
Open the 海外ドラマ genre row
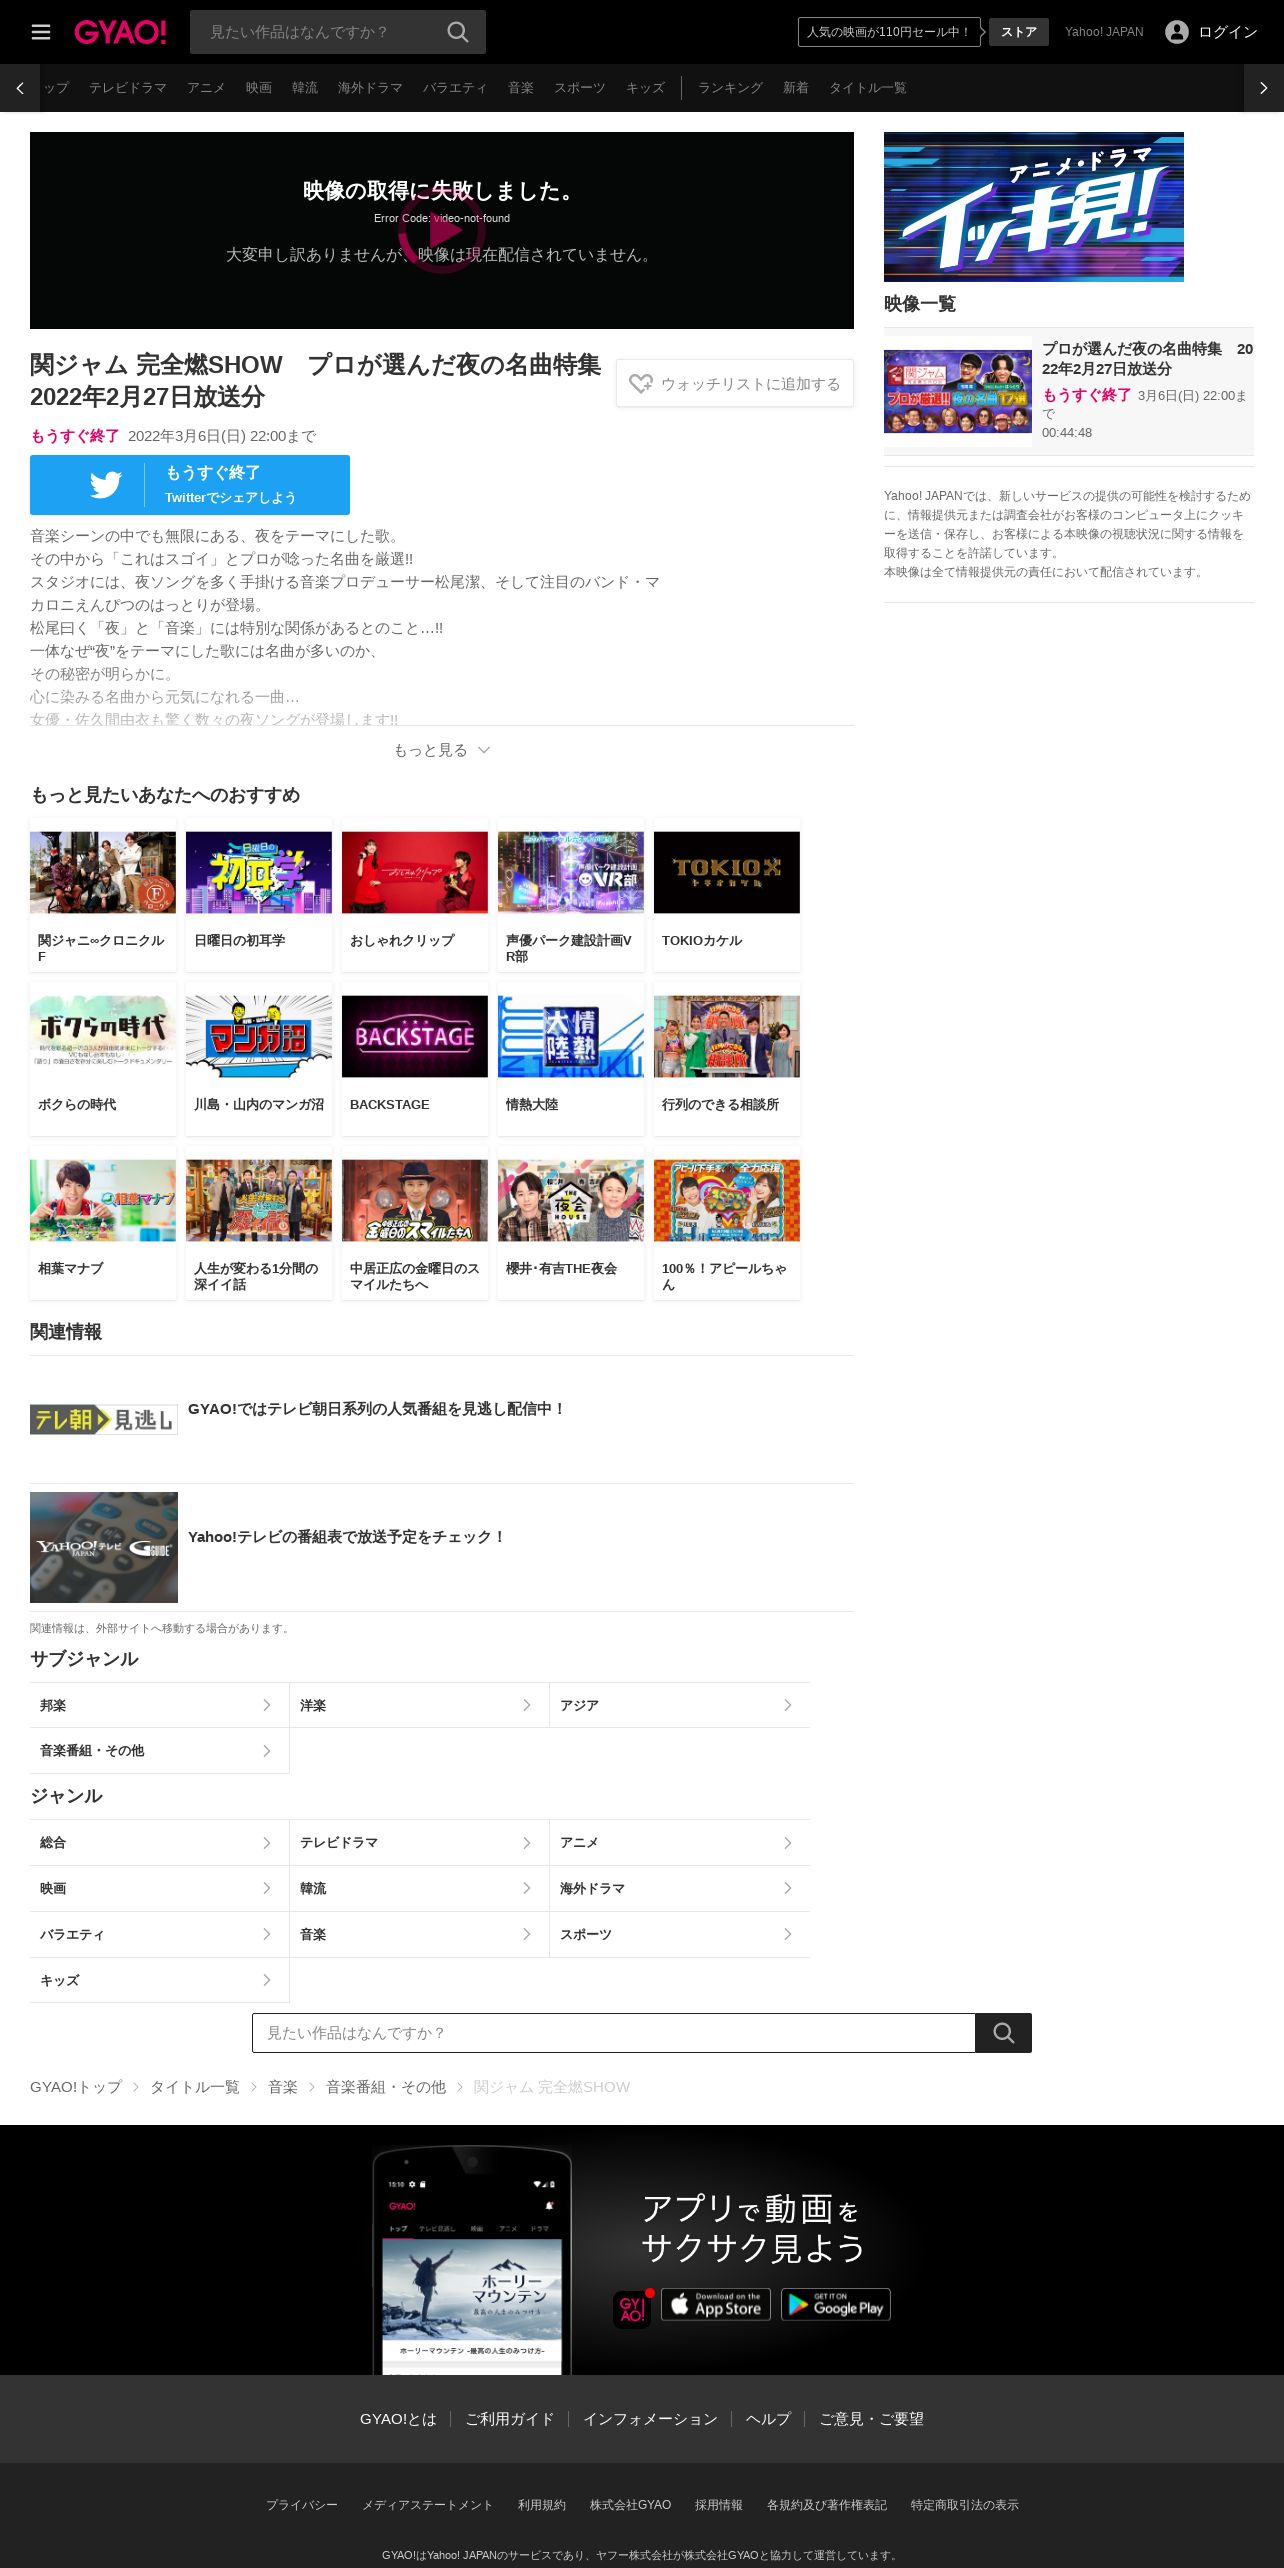680,1888
